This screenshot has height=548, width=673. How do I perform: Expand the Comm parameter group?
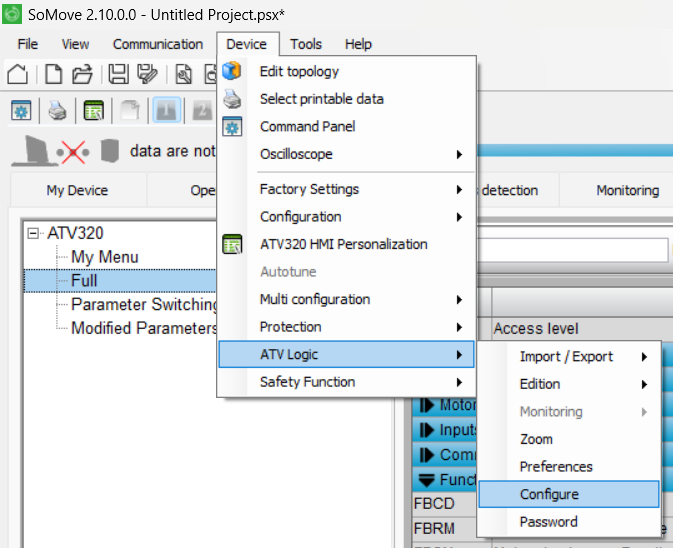(426, 454)
